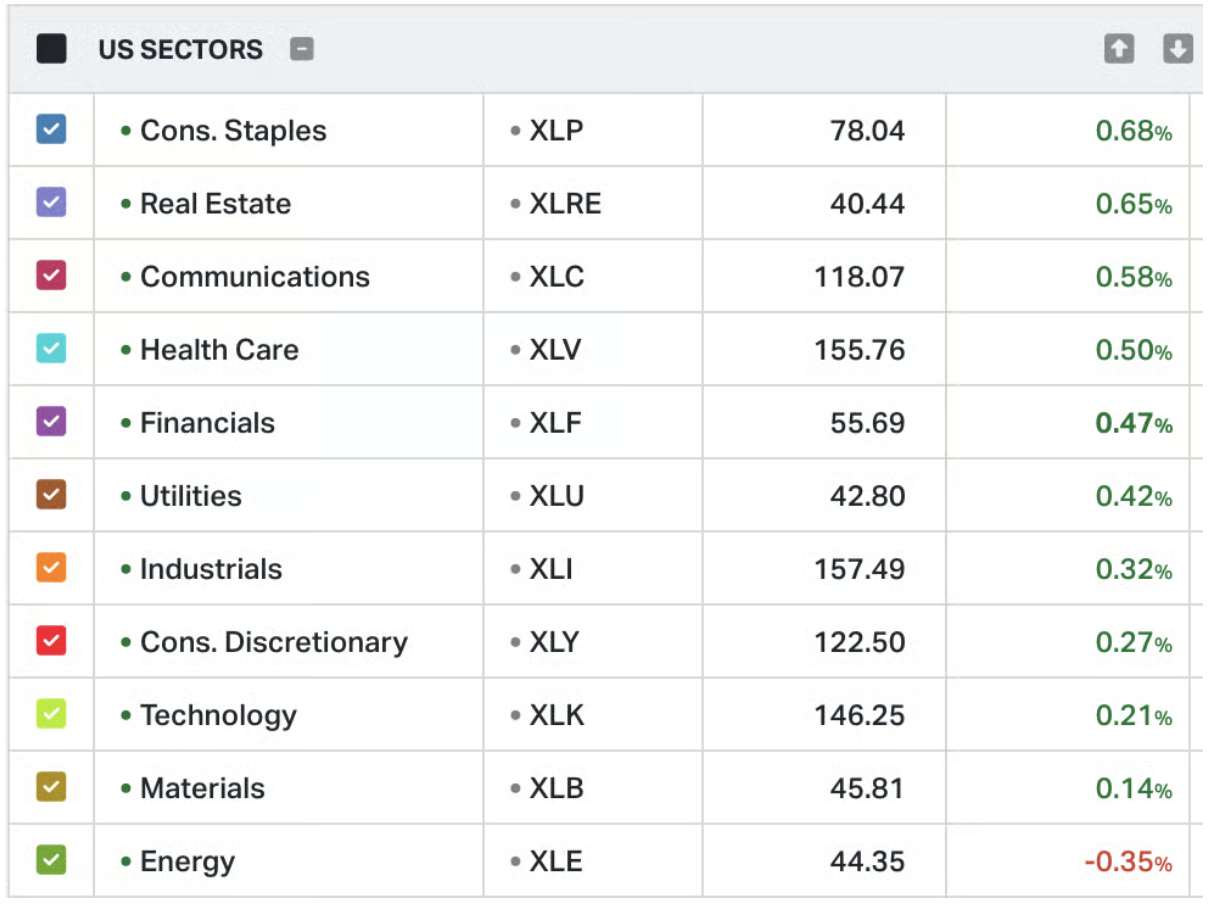Toggle the Energy green checkbox

point(51,860)
